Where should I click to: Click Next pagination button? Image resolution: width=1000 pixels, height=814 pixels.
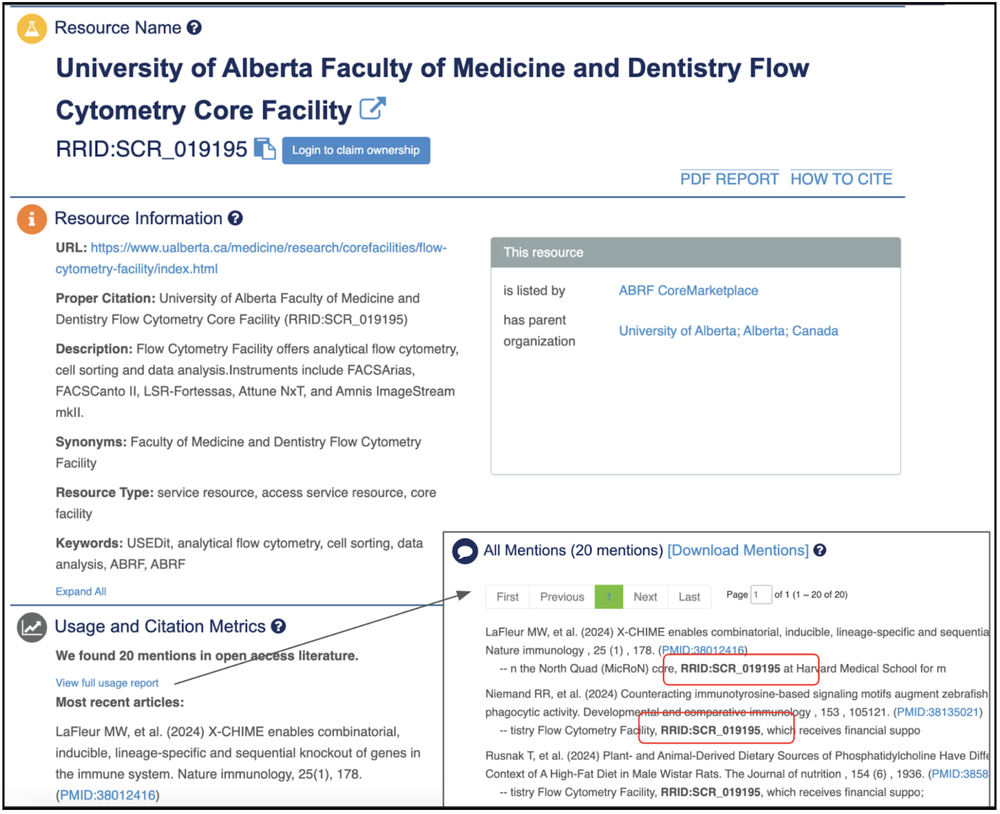tap(645, 597)
